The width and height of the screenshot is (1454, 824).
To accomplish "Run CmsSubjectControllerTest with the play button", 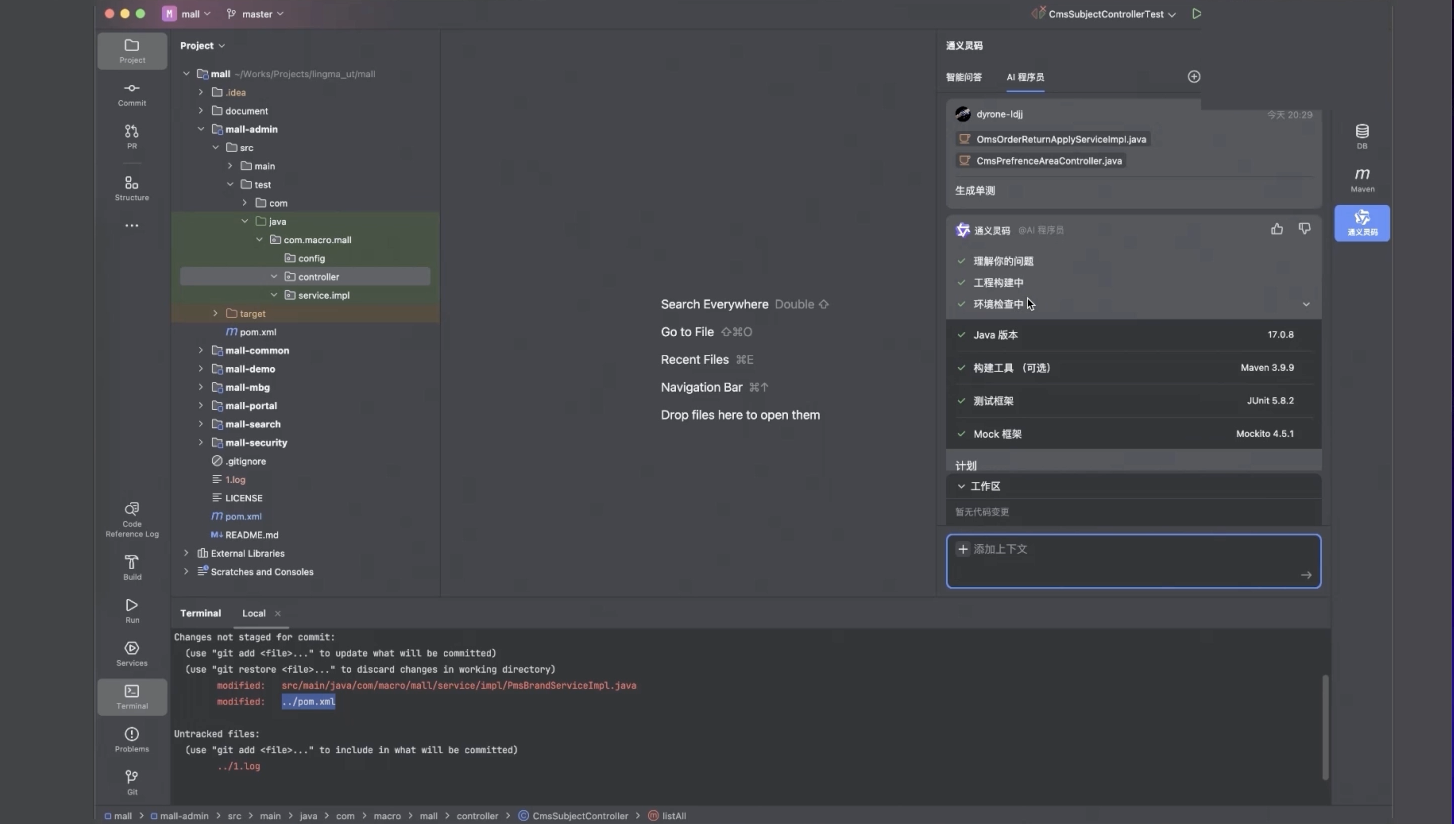I will [1197, 14].
